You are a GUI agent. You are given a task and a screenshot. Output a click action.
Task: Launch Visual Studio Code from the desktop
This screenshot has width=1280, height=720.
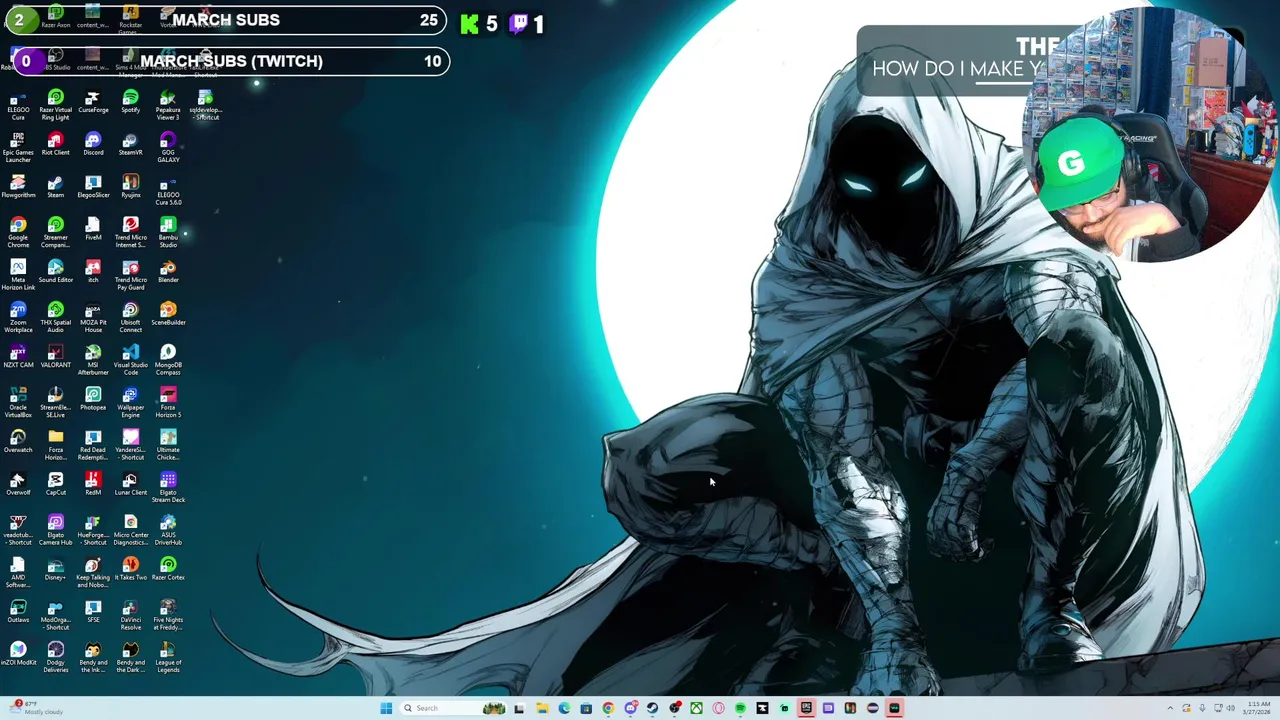130,359
